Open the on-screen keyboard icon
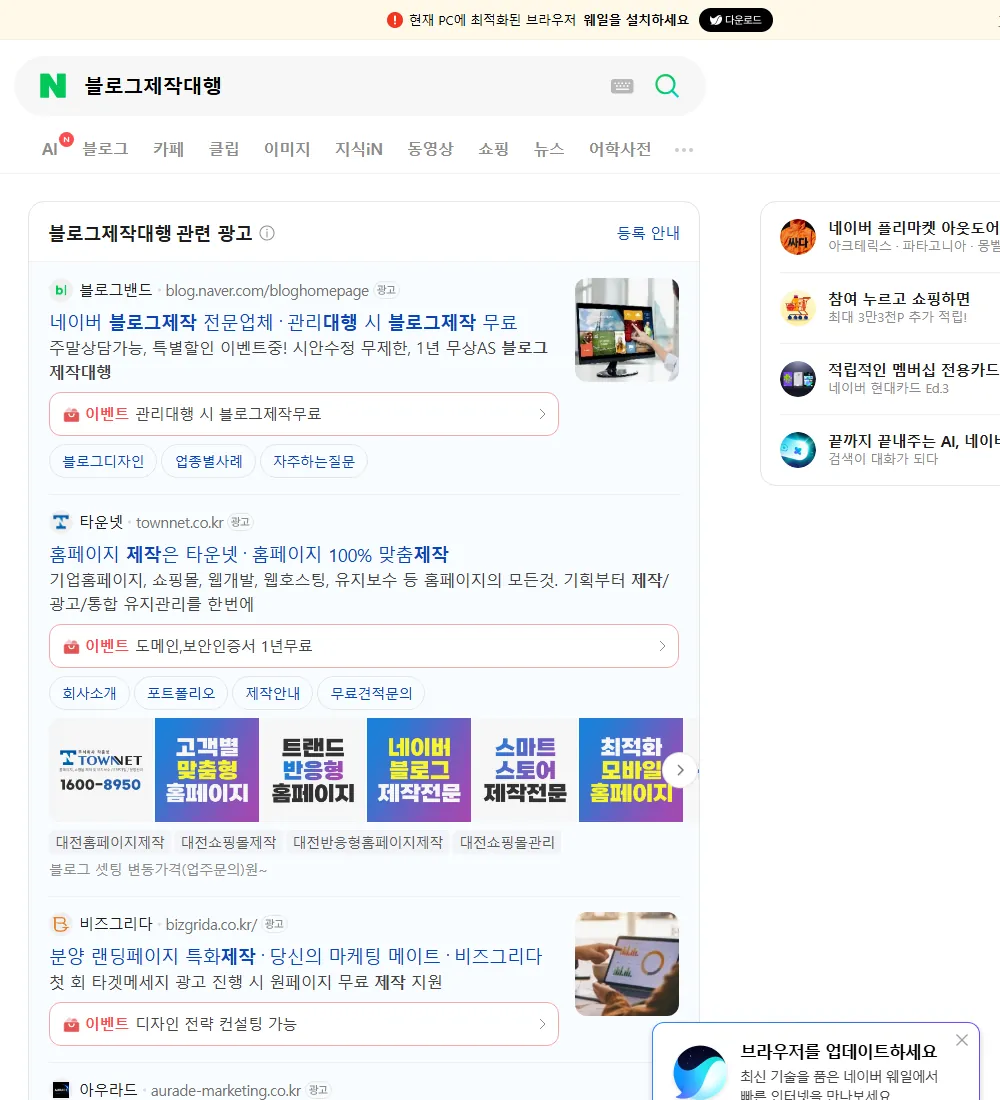 tap(622, 86)
